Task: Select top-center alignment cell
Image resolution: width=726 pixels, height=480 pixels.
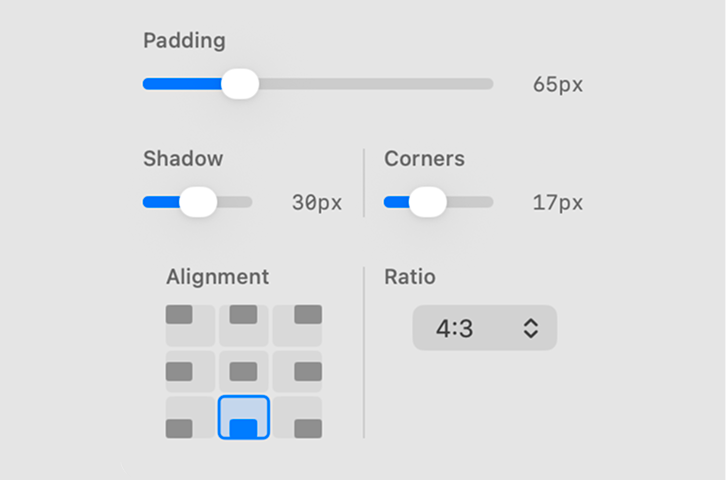Action: tap(244, 325)
